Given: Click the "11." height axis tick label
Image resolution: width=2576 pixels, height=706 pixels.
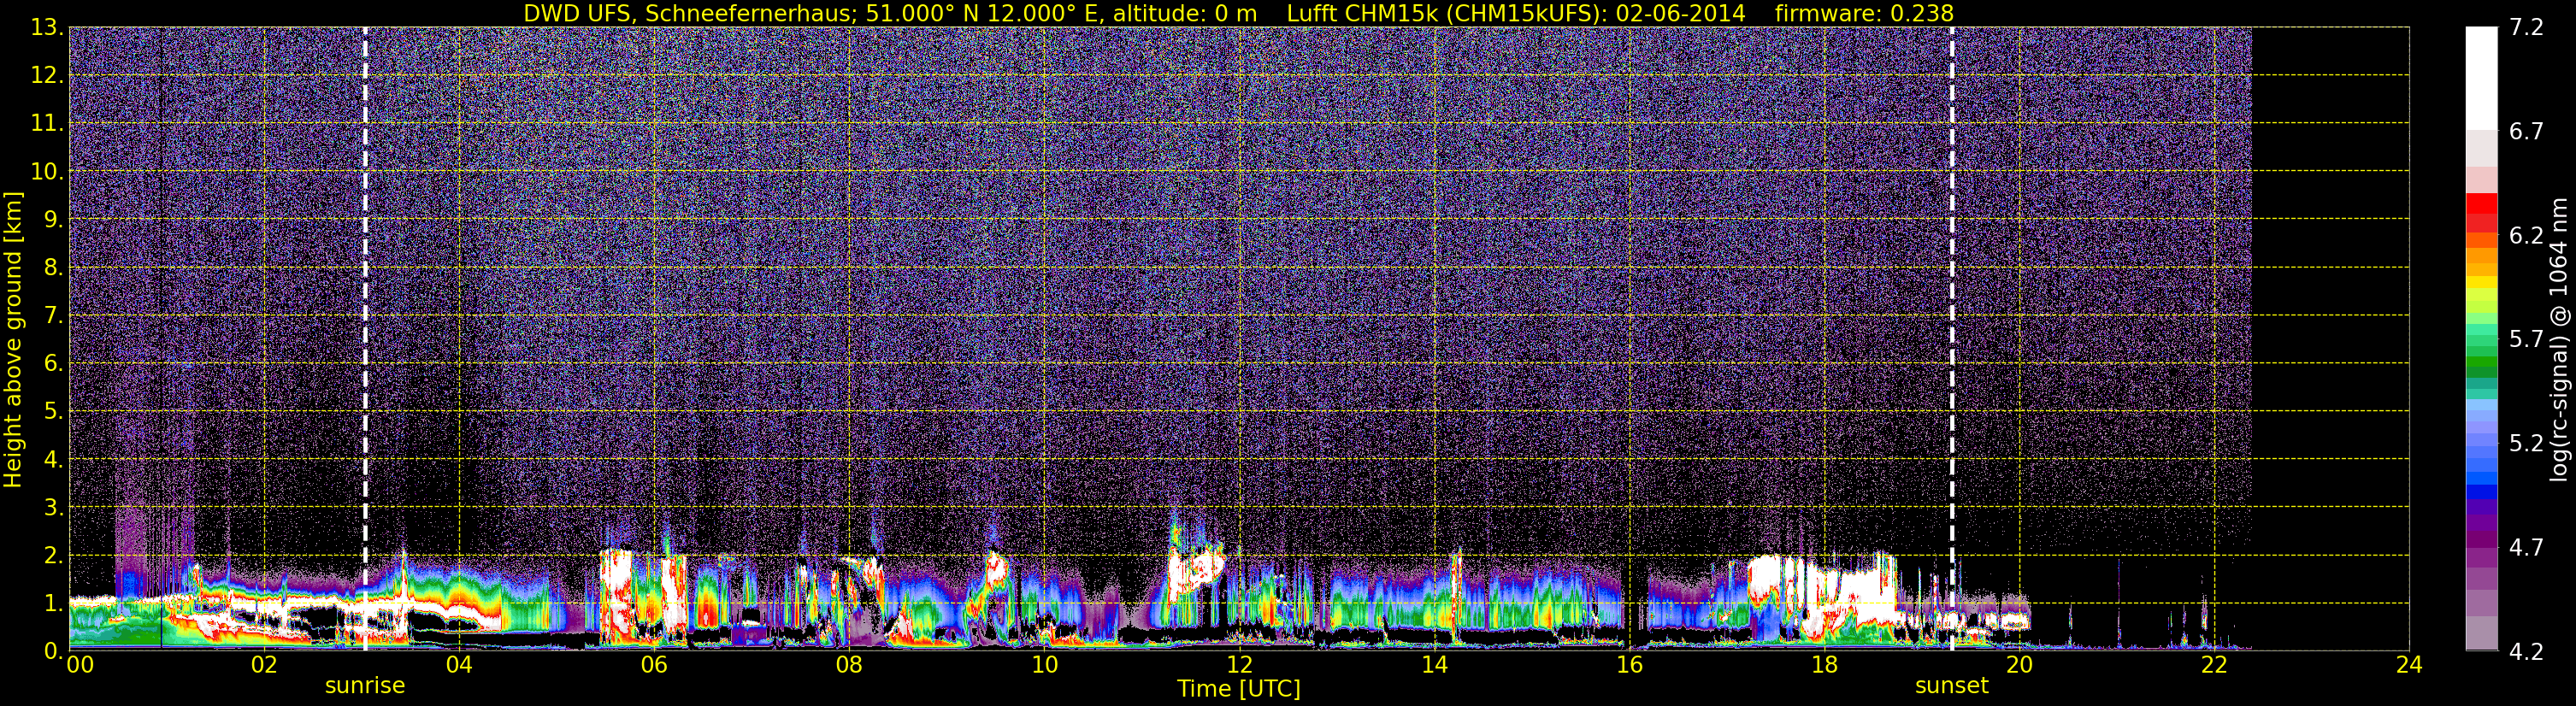Looking at the screenshot, I should coord(46,124).
